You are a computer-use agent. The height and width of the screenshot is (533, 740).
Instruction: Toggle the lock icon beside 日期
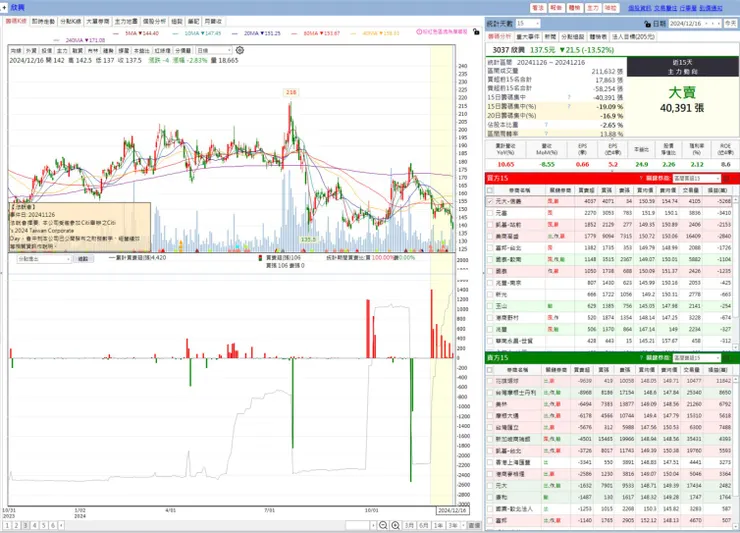coord(648,24)
